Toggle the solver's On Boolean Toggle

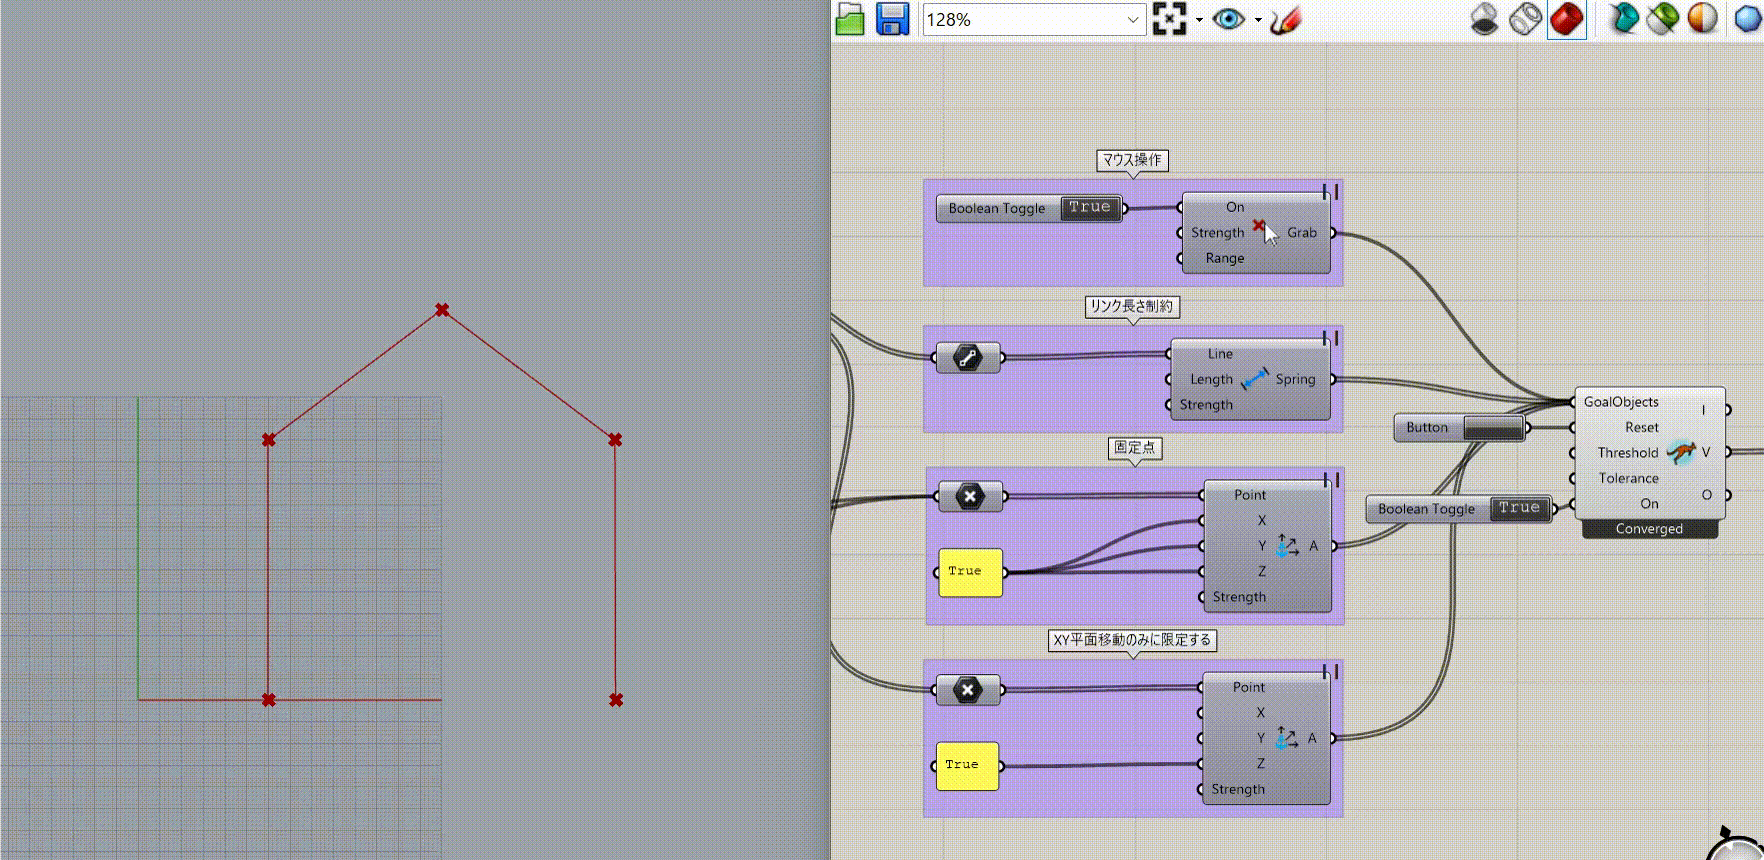pyautogui.click(x=1519, y=509)
